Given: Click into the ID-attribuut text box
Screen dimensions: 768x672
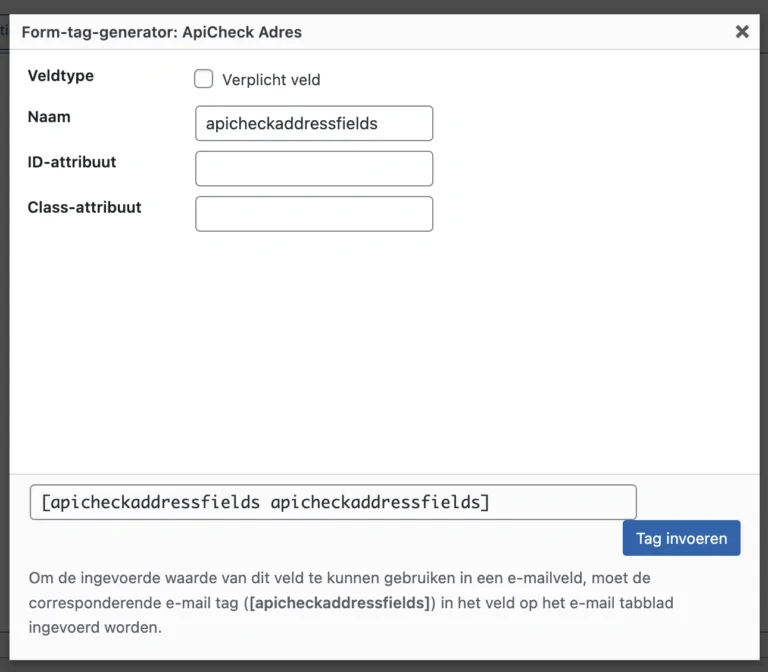Looking at the screenshot, I should [314, 168].
